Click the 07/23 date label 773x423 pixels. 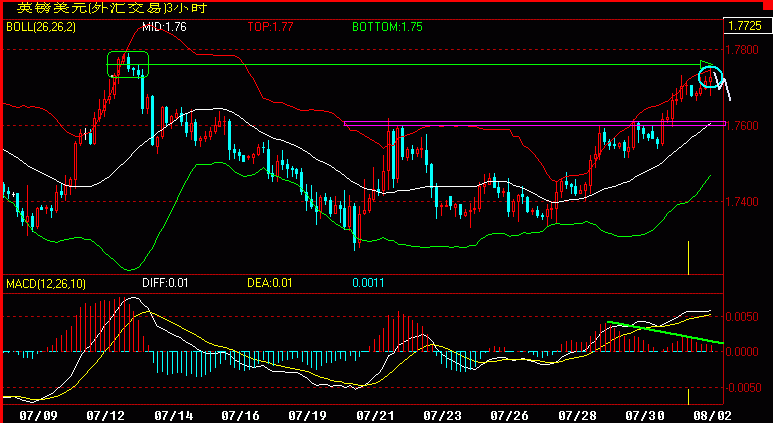[x=441, y=415]
